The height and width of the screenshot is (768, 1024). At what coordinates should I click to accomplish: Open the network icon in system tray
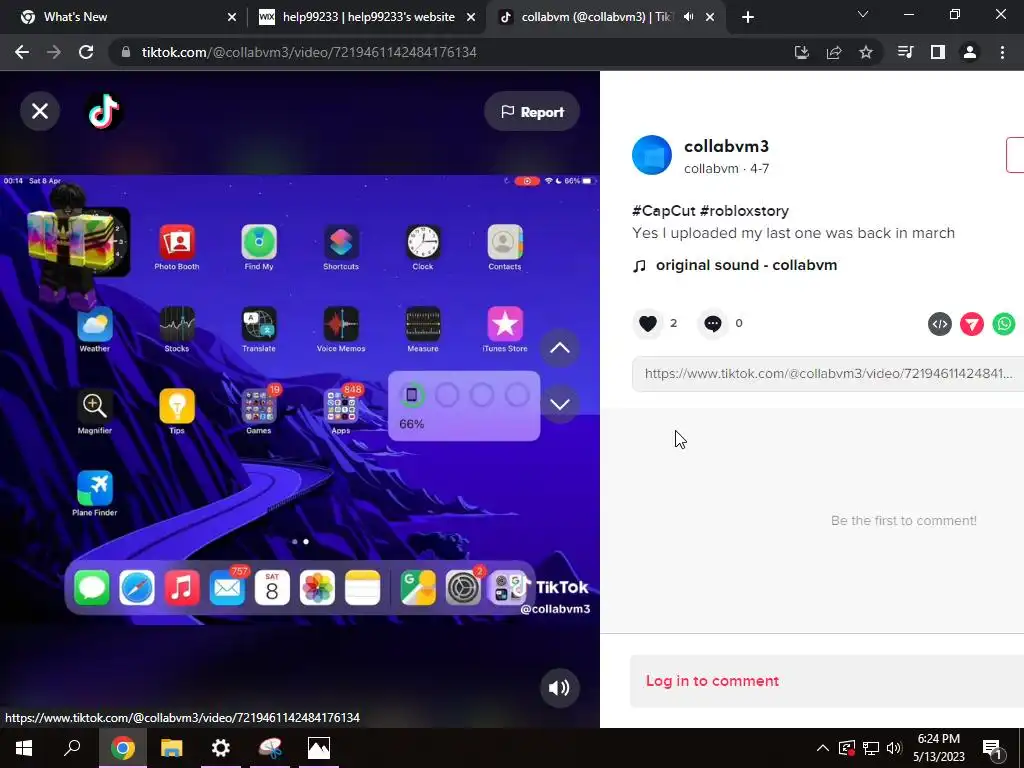point(871,748)
